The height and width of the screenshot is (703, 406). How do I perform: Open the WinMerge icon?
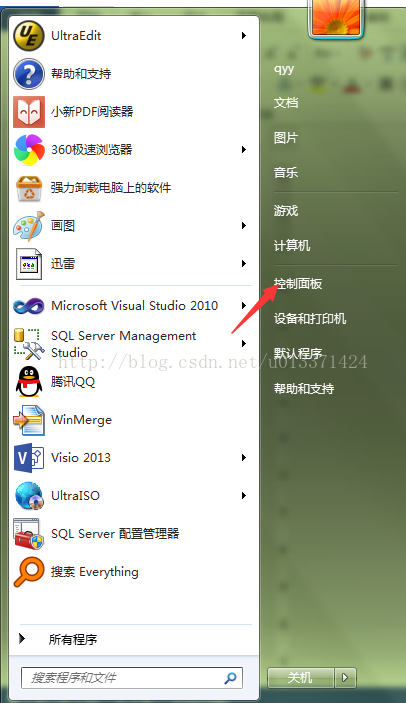[x=29, y=420]
